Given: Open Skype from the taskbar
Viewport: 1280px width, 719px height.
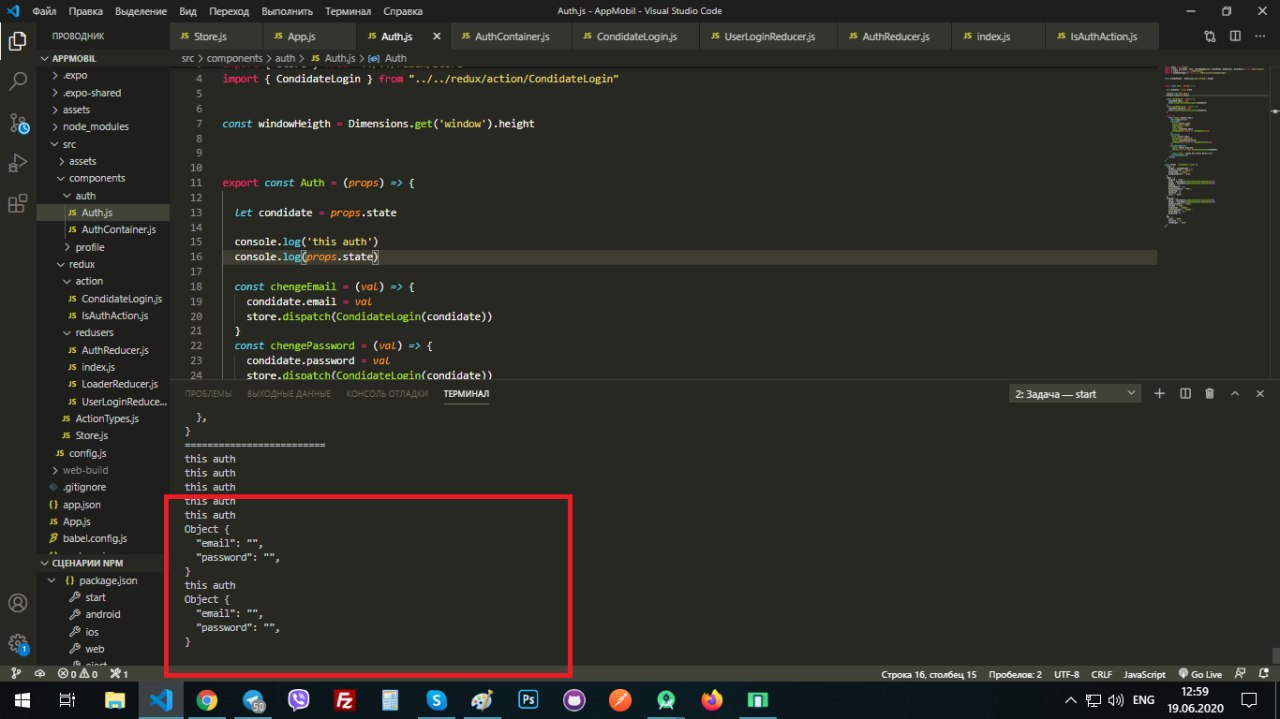Looking at the screenshot, I should tap(437, 700).
